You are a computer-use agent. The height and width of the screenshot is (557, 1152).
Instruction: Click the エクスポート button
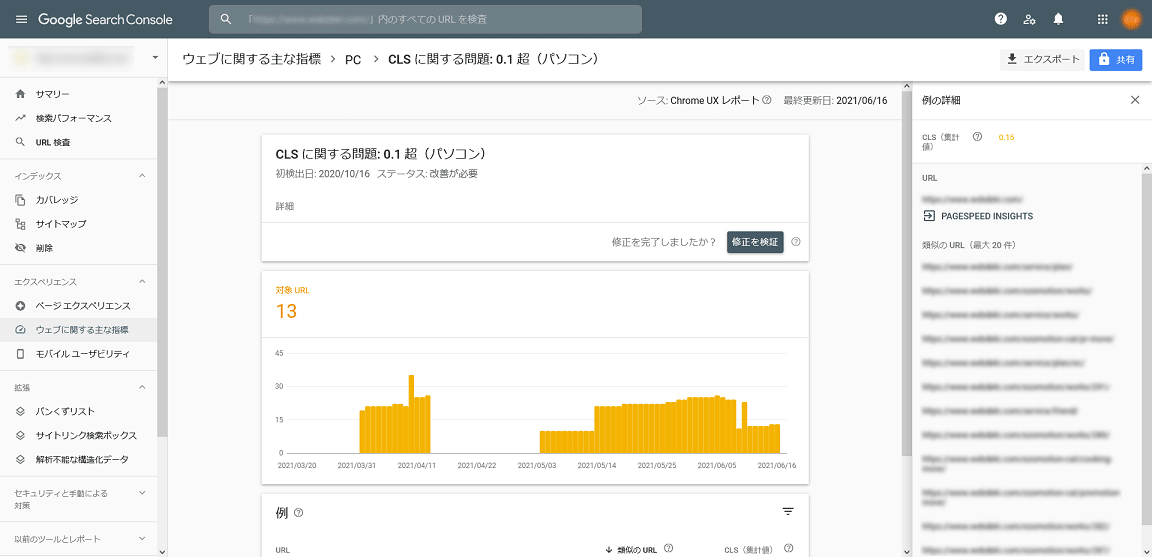(x=1042, y=60)
